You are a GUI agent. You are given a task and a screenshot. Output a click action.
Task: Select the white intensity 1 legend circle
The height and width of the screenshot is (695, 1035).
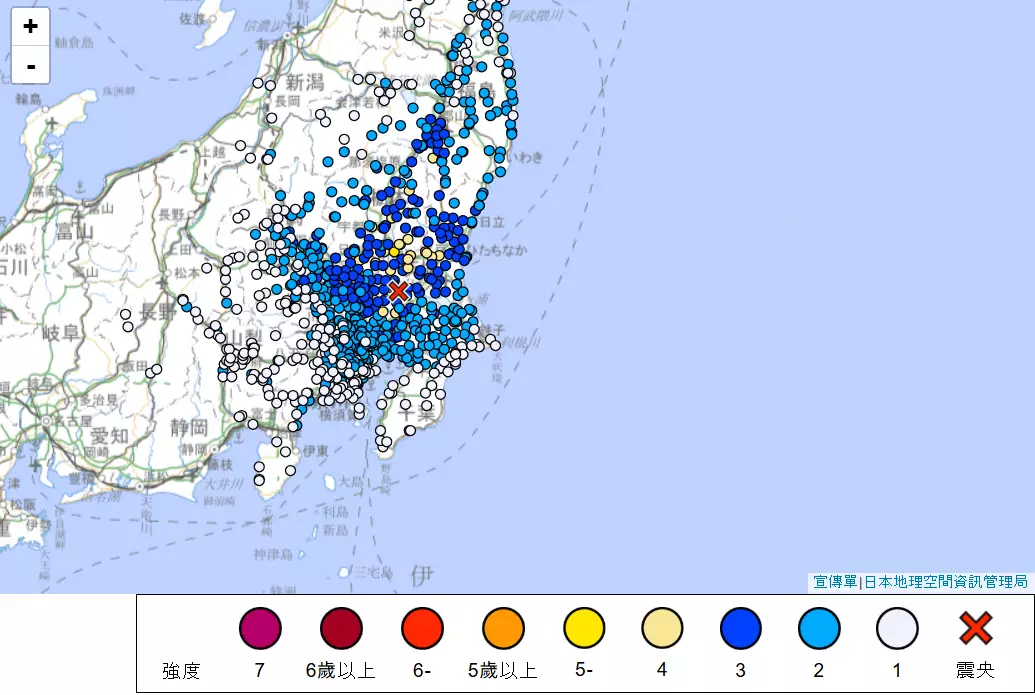click(897, 629)
